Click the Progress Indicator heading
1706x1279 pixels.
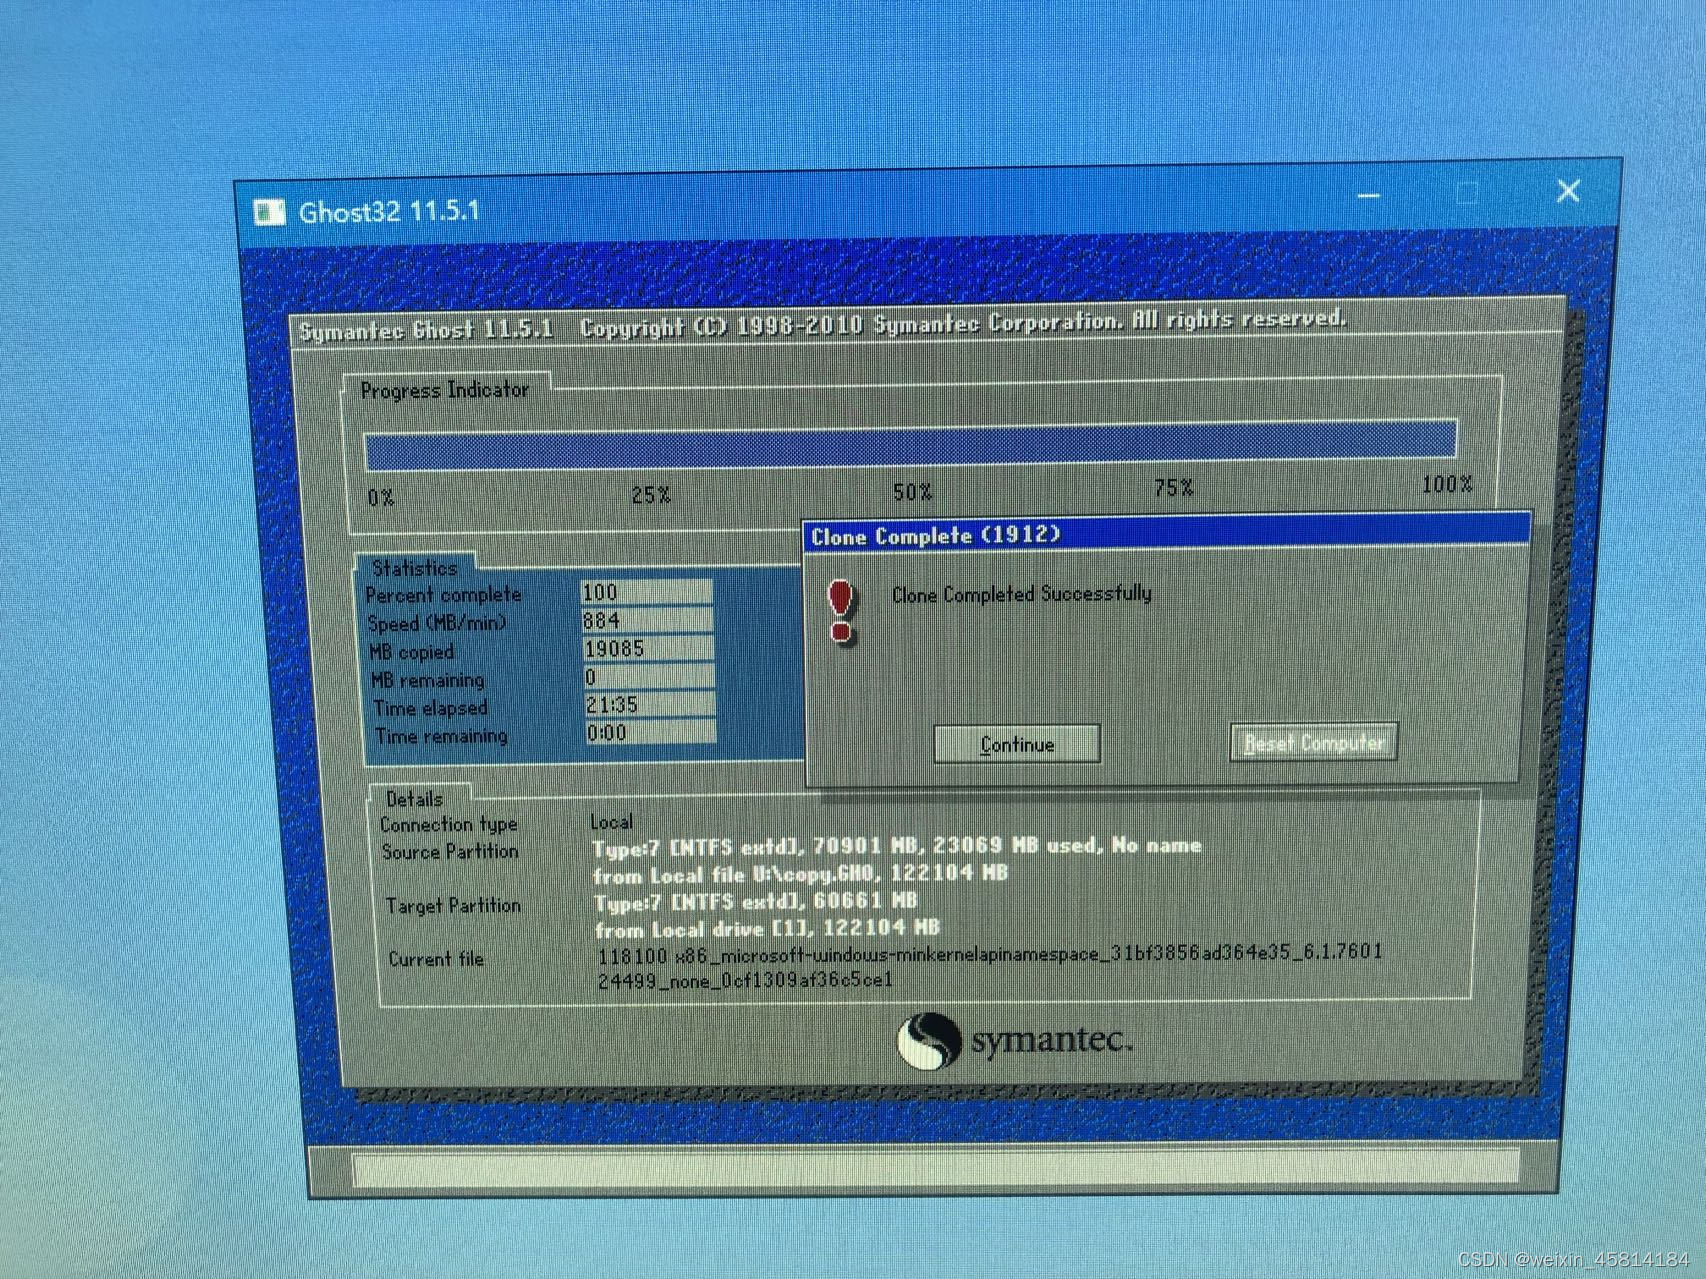444,390
